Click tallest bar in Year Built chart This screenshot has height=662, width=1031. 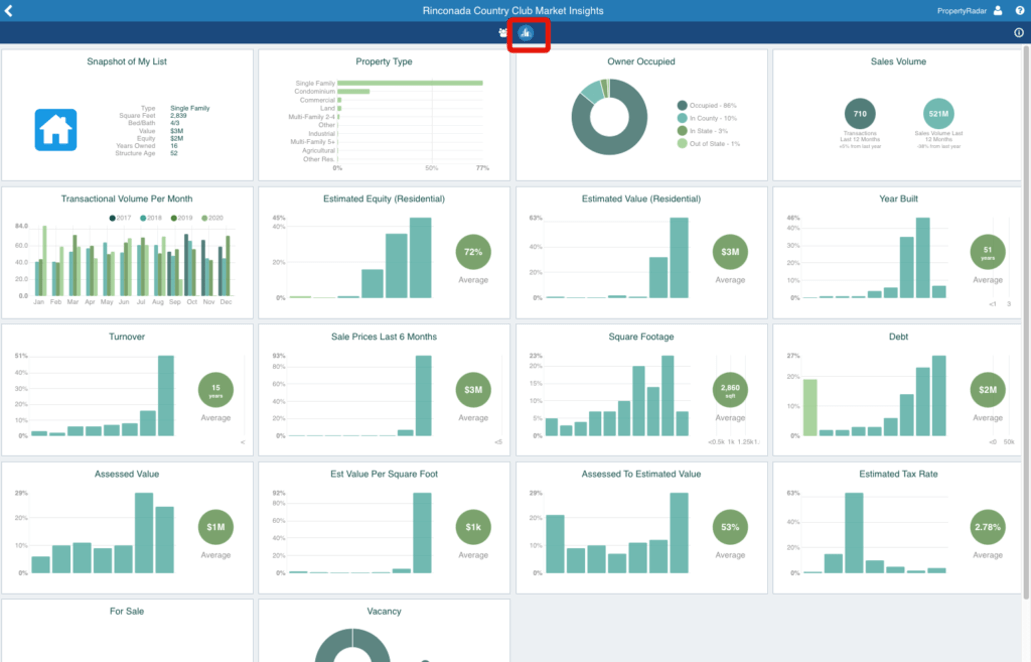click(923, 258)
